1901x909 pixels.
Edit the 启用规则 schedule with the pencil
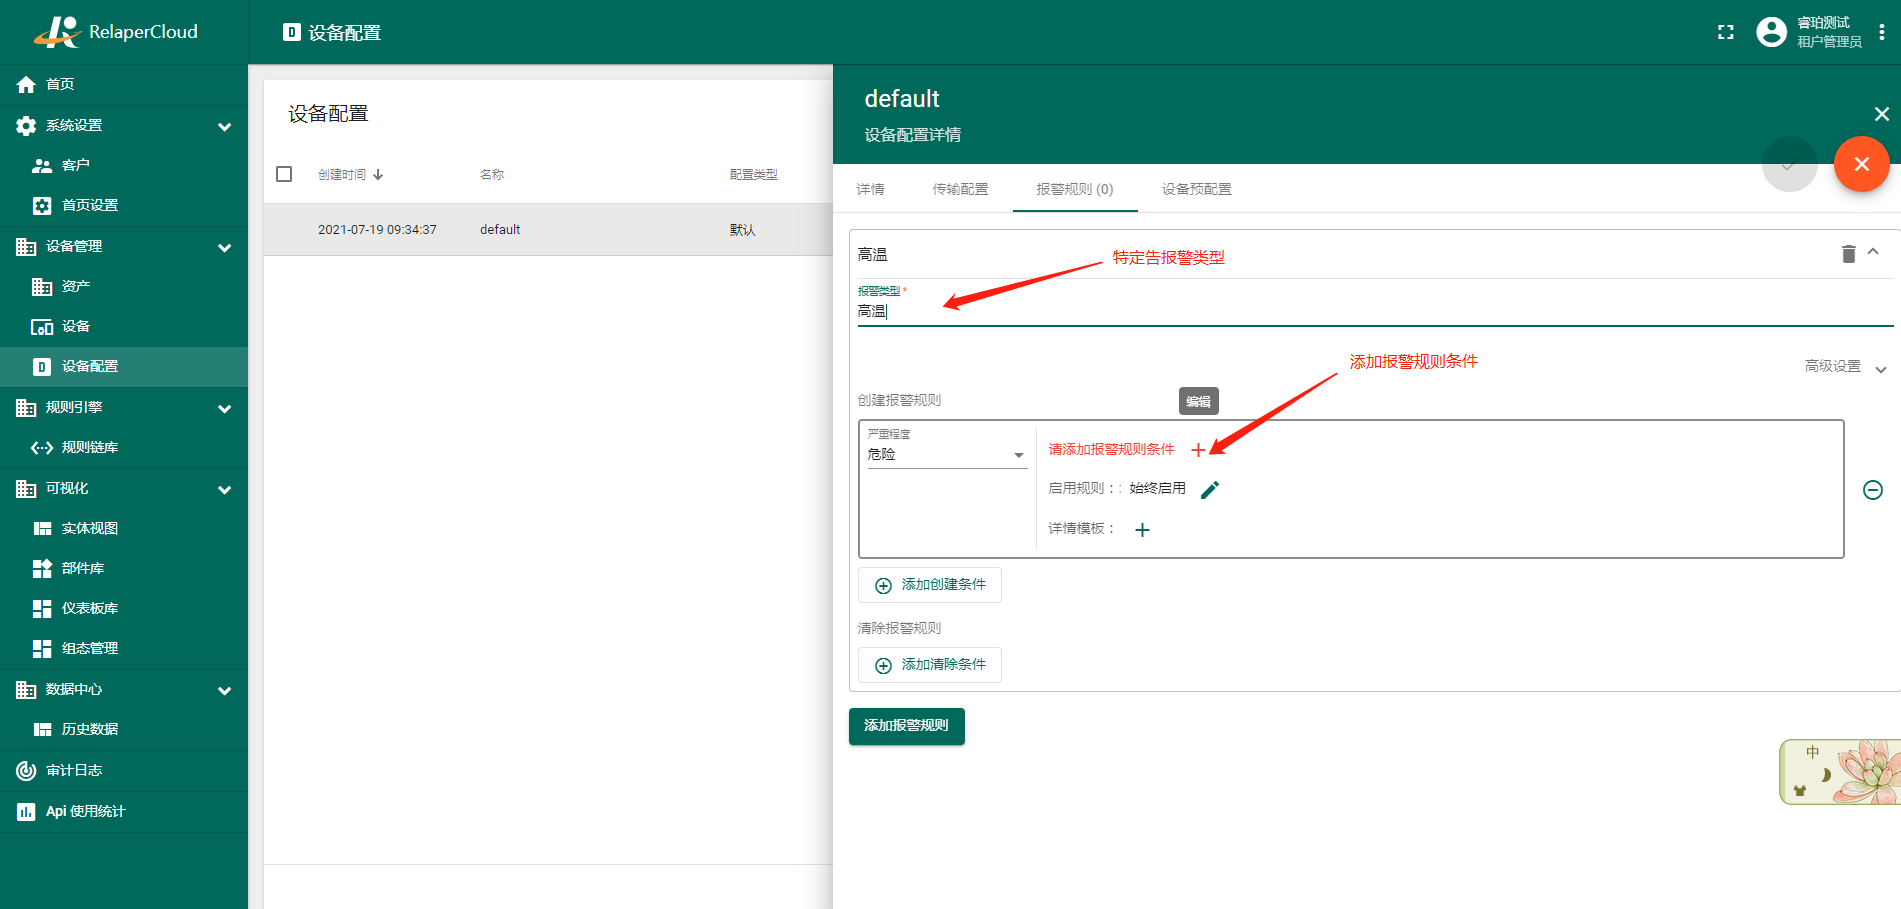click(x=1210, y=489)
